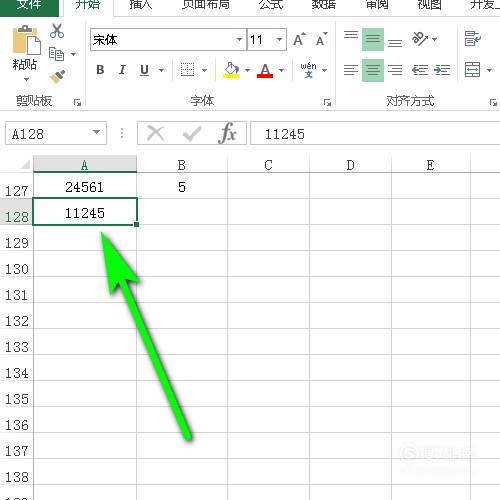Click the Cut scissors icon
The height and width of the screenshot is (500, 500).
pyautogui.click(x=57, y=31)
